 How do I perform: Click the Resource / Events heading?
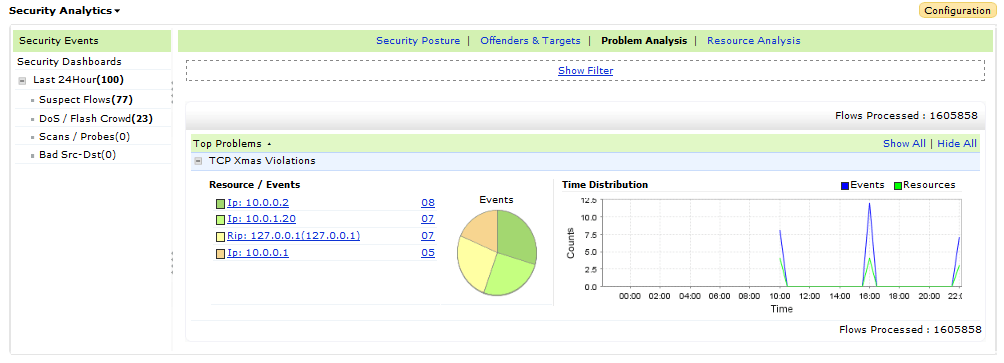255,184
